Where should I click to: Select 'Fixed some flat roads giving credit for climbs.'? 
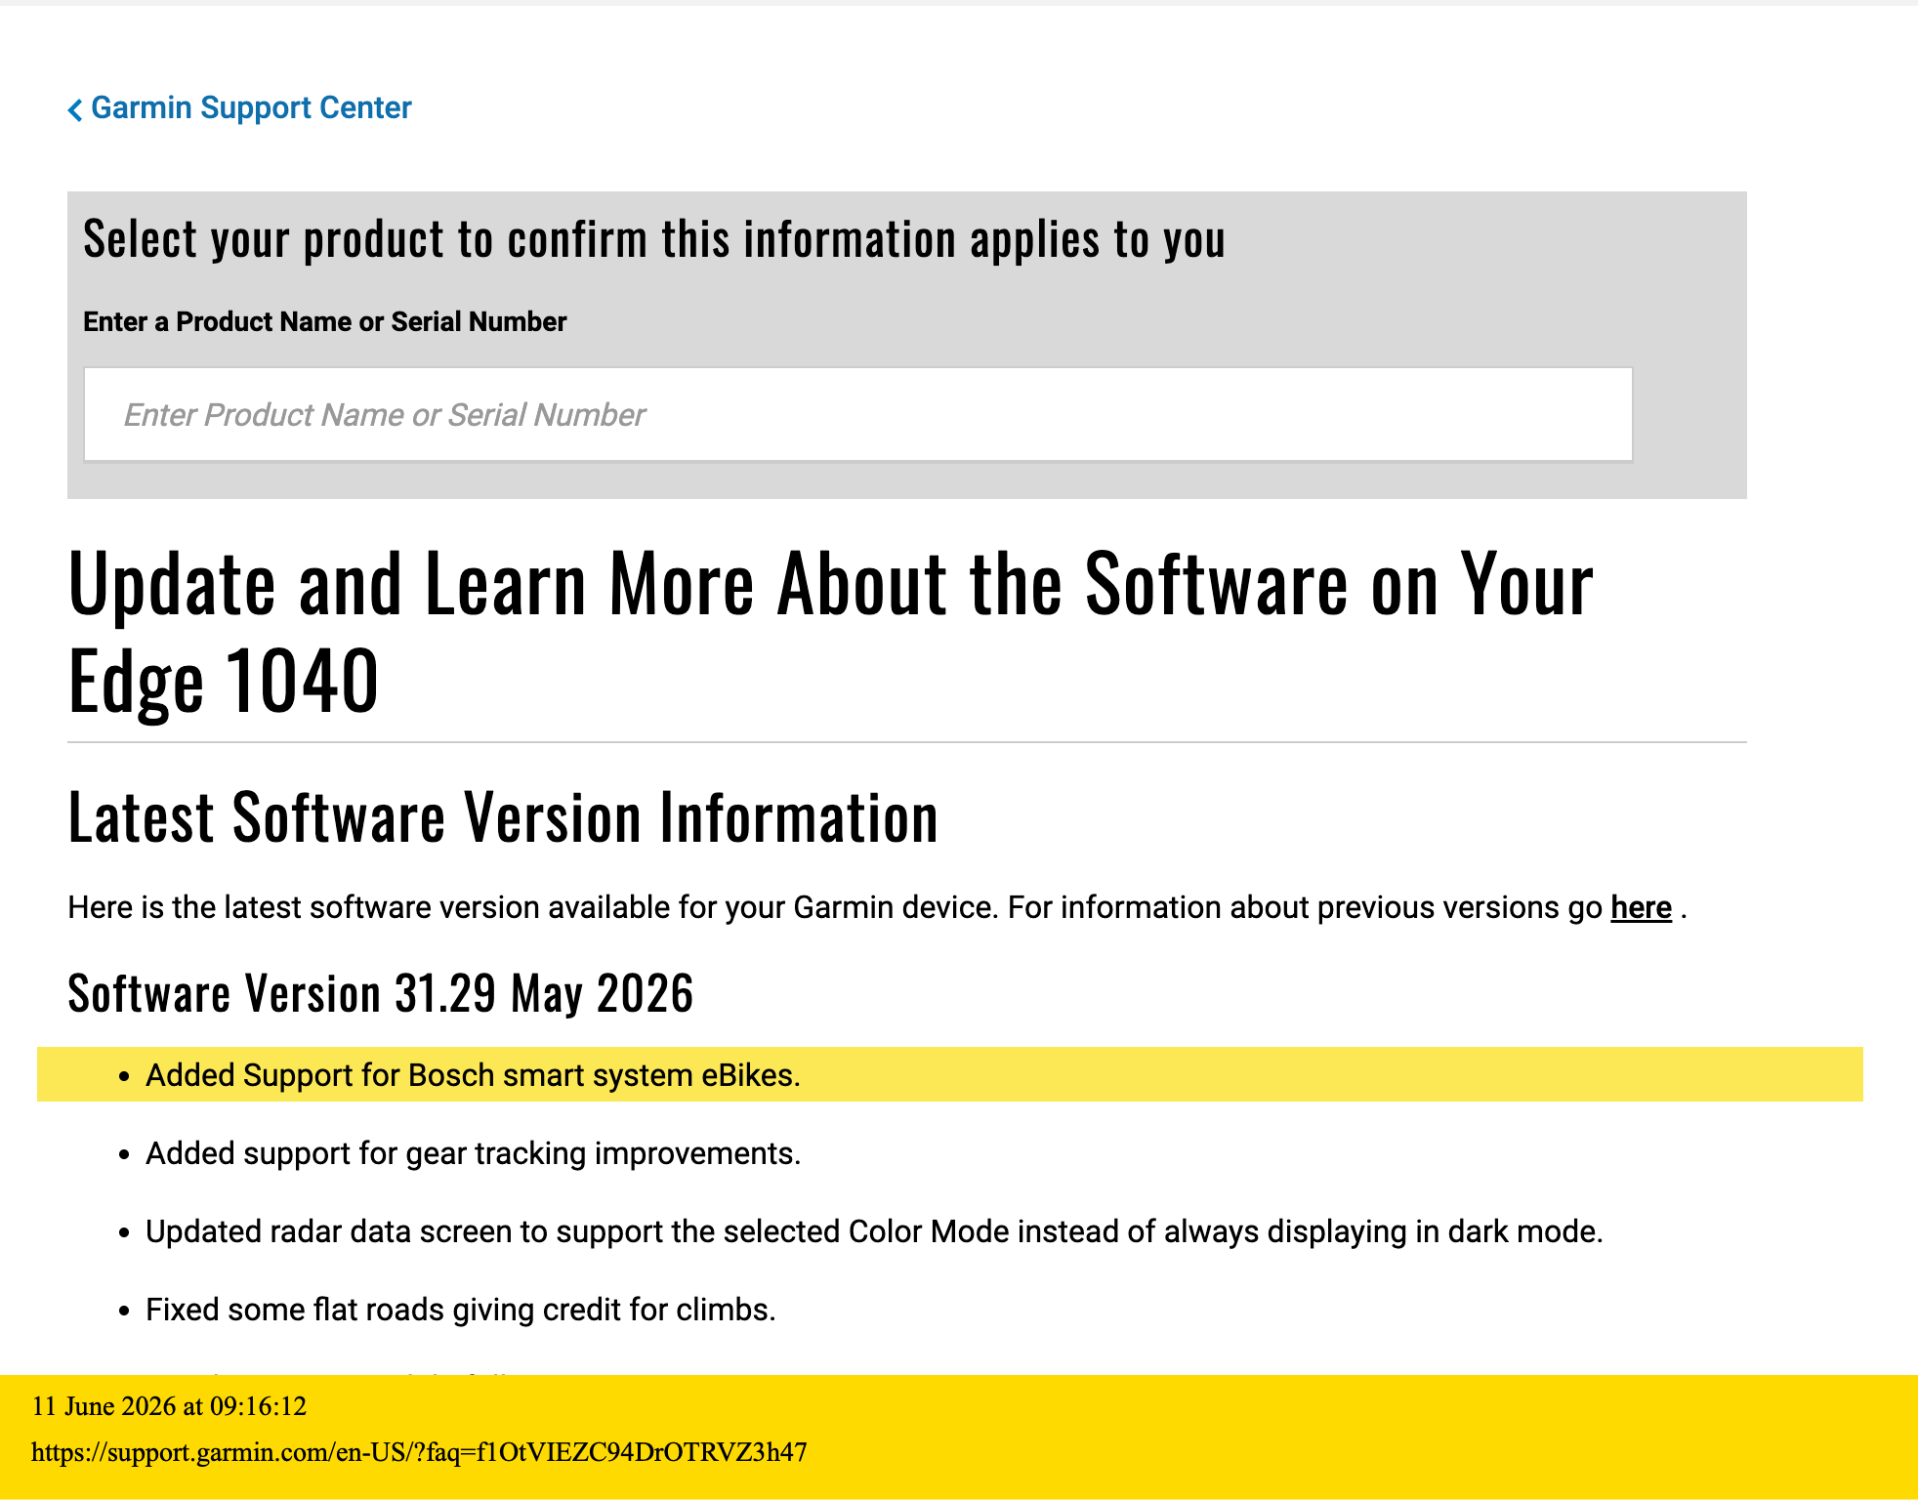coord(461,1309)
